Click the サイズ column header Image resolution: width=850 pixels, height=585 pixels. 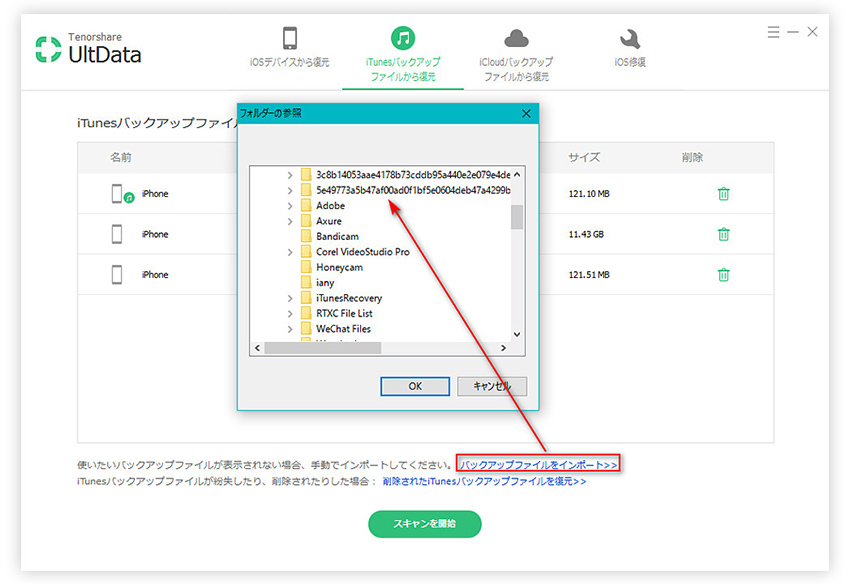tap(584, 158)
